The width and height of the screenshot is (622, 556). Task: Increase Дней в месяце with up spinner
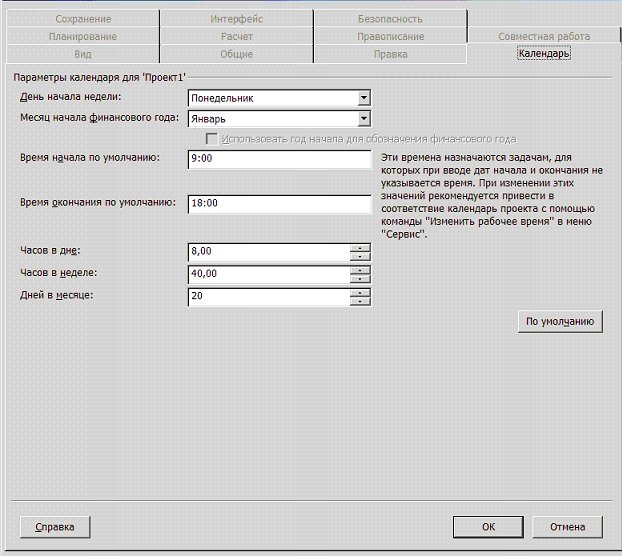tap(360, 293)
